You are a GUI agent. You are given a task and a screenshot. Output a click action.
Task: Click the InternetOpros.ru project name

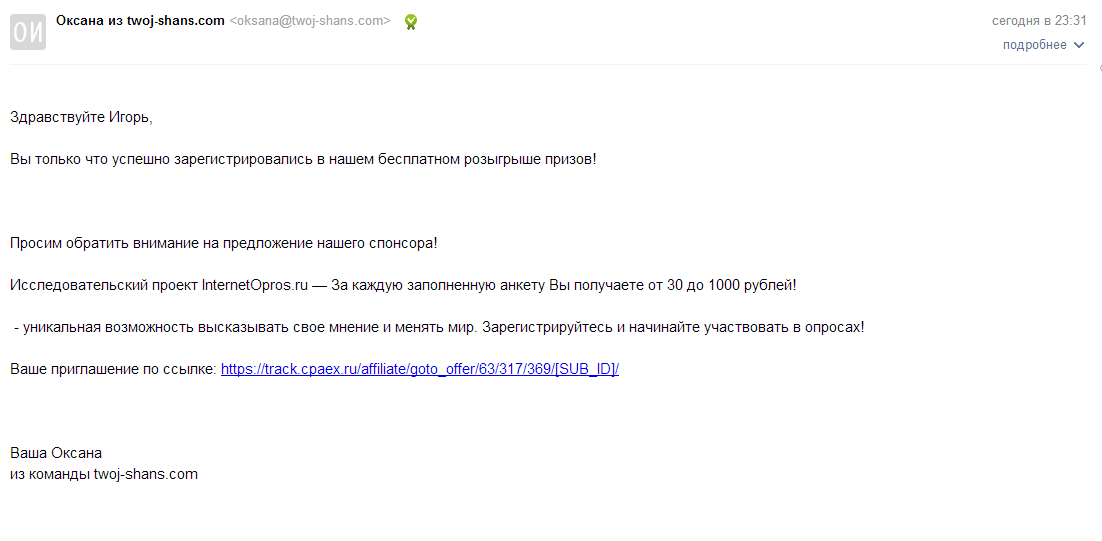[x=254, y=285]
